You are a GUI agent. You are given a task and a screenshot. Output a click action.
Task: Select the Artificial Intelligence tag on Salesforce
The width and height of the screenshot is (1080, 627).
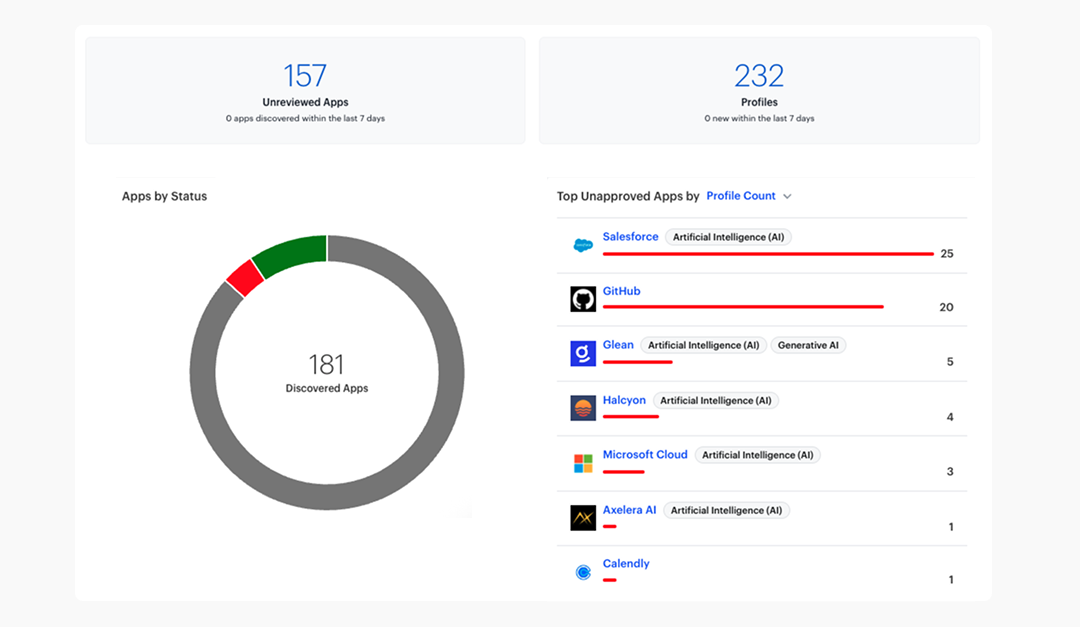728,236
